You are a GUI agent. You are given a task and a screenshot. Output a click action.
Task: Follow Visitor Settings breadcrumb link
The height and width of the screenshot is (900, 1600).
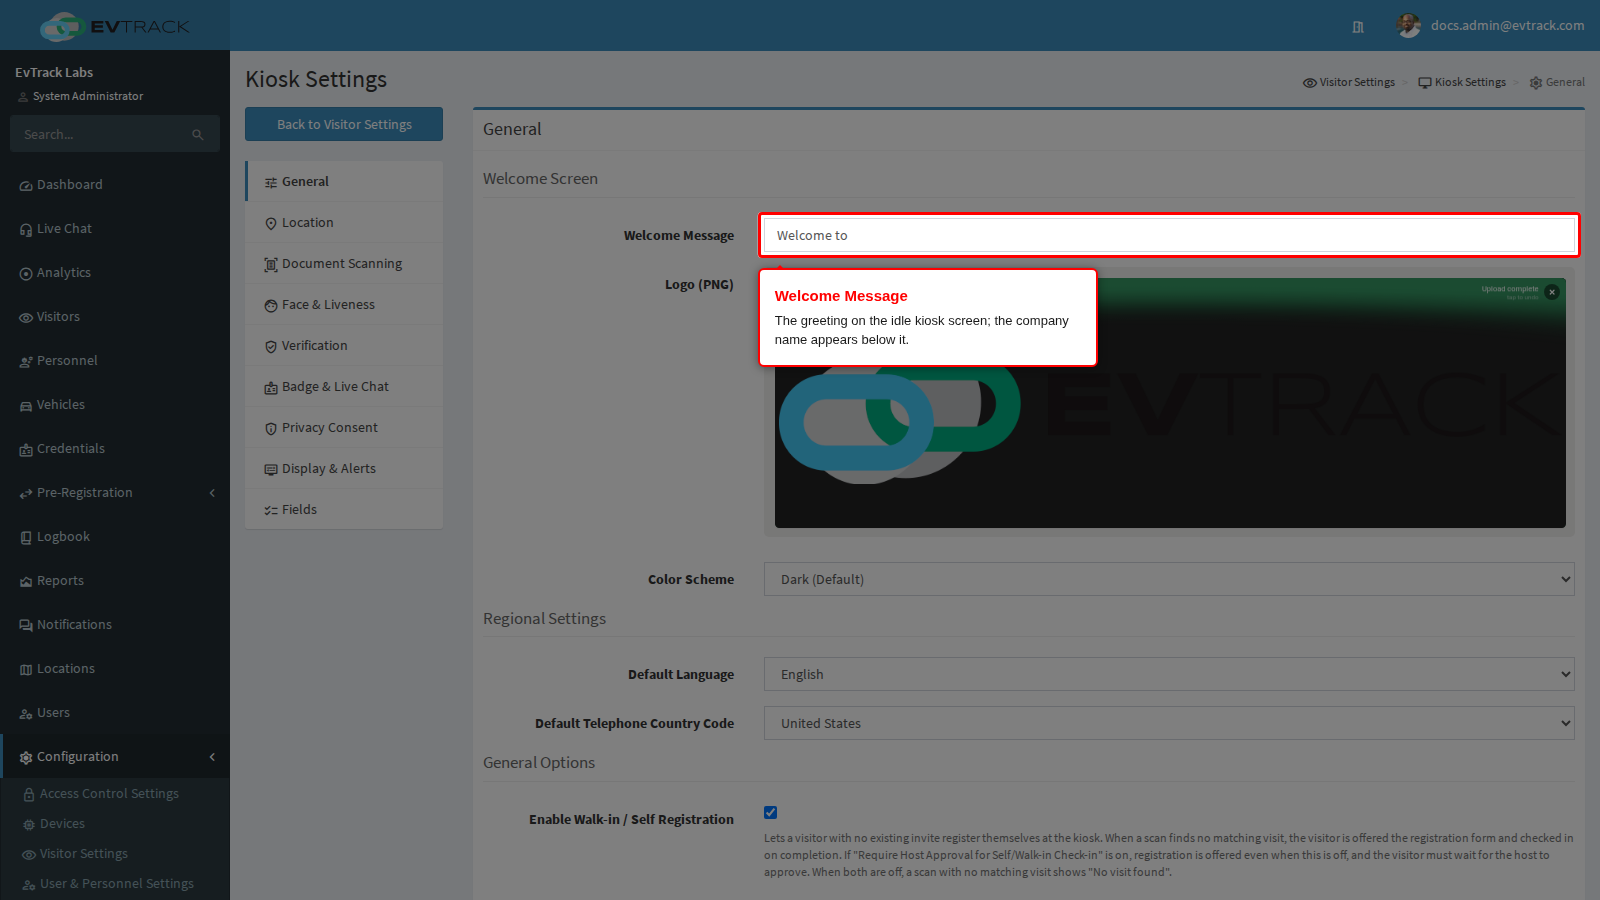[x=1349, y=82]
